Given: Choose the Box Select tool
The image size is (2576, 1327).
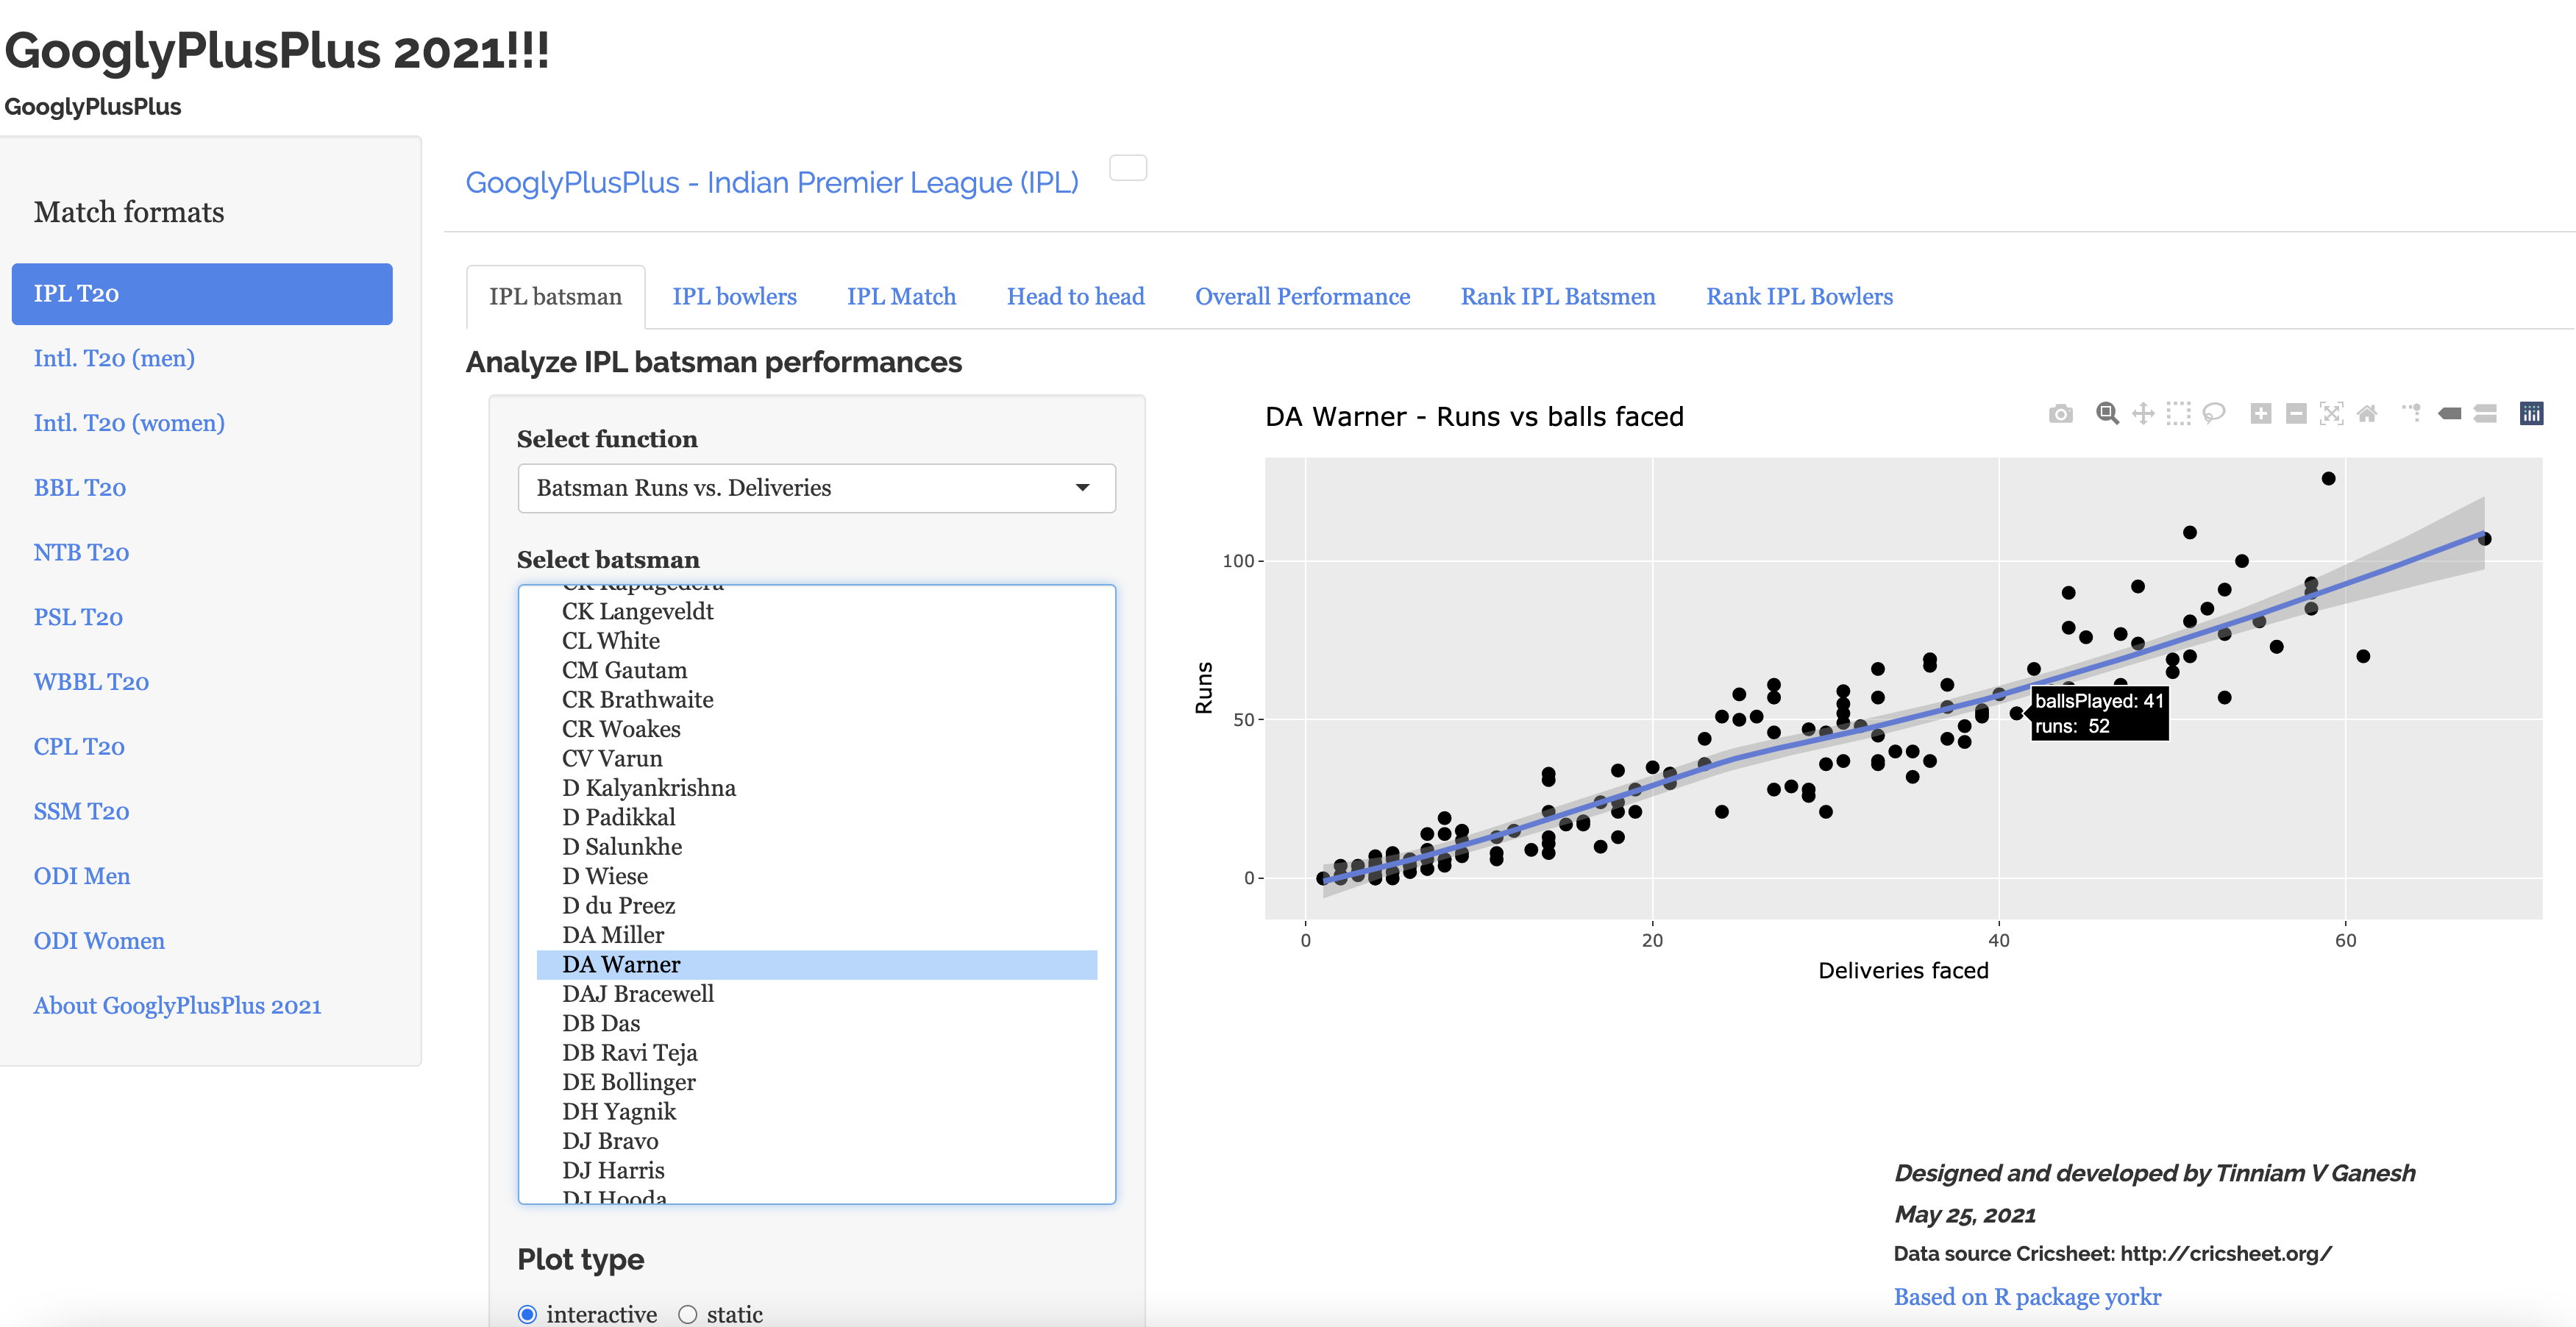Looking at the screenshot, I should point(2178,414).
